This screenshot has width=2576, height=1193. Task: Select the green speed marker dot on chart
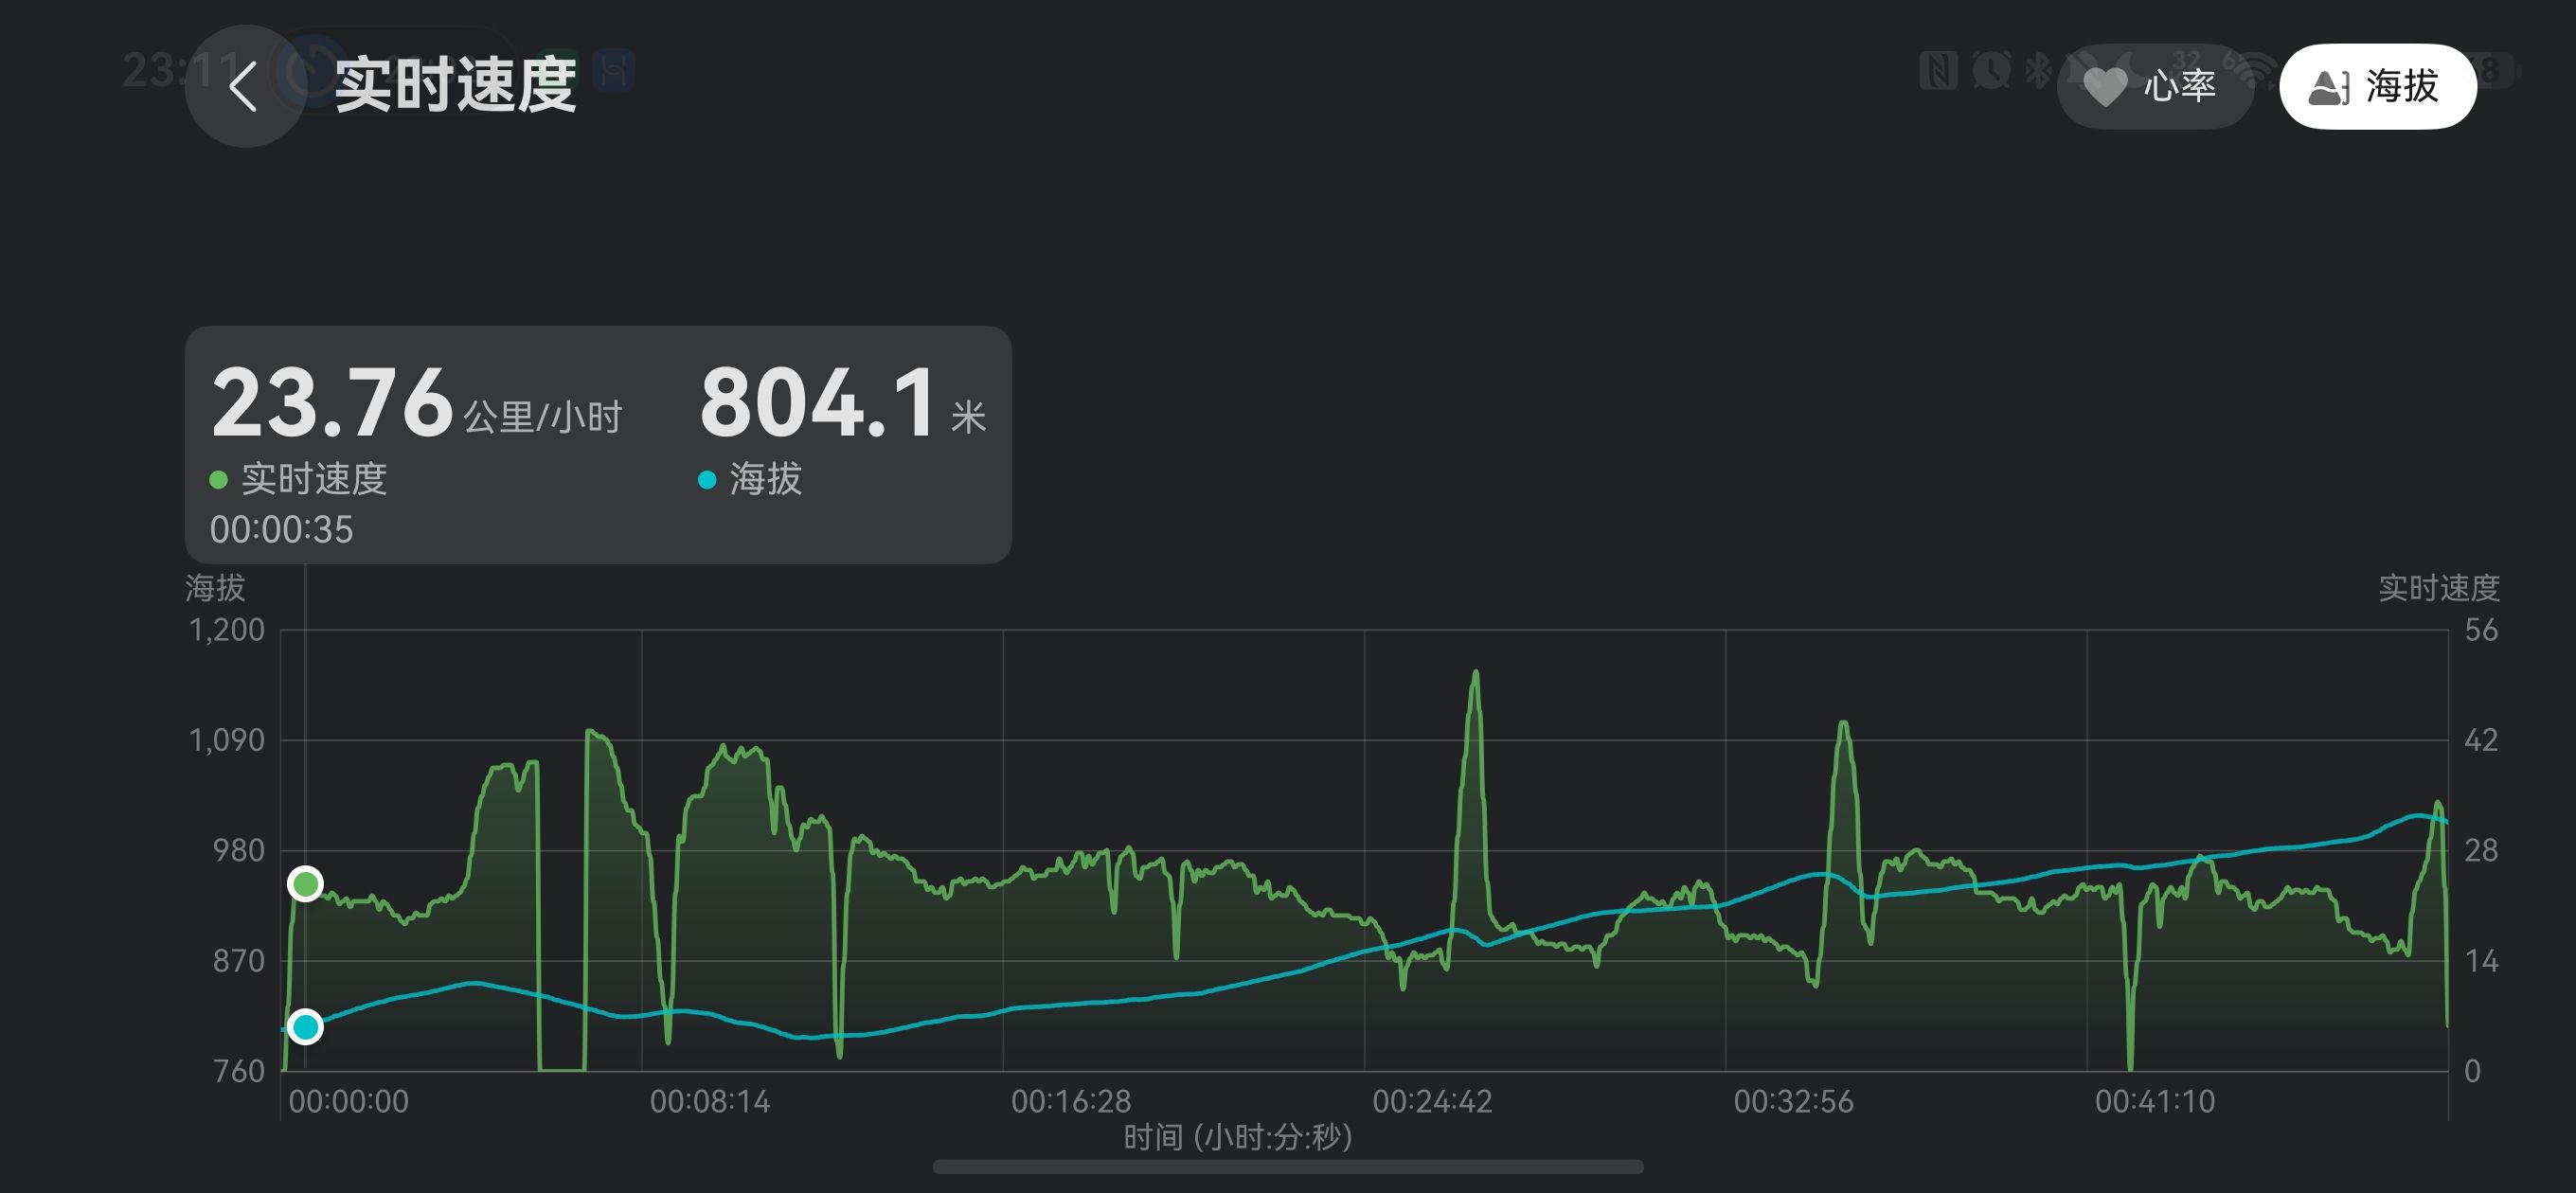(305, 884)
